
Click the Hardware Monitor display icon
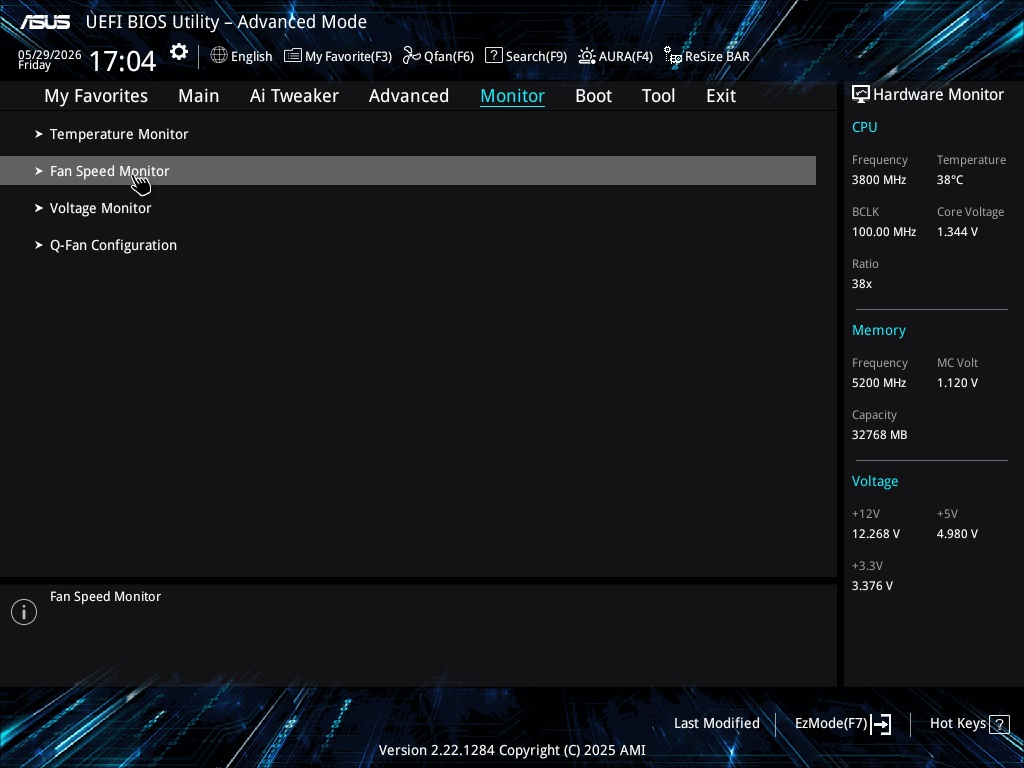[x=861, y=95]
